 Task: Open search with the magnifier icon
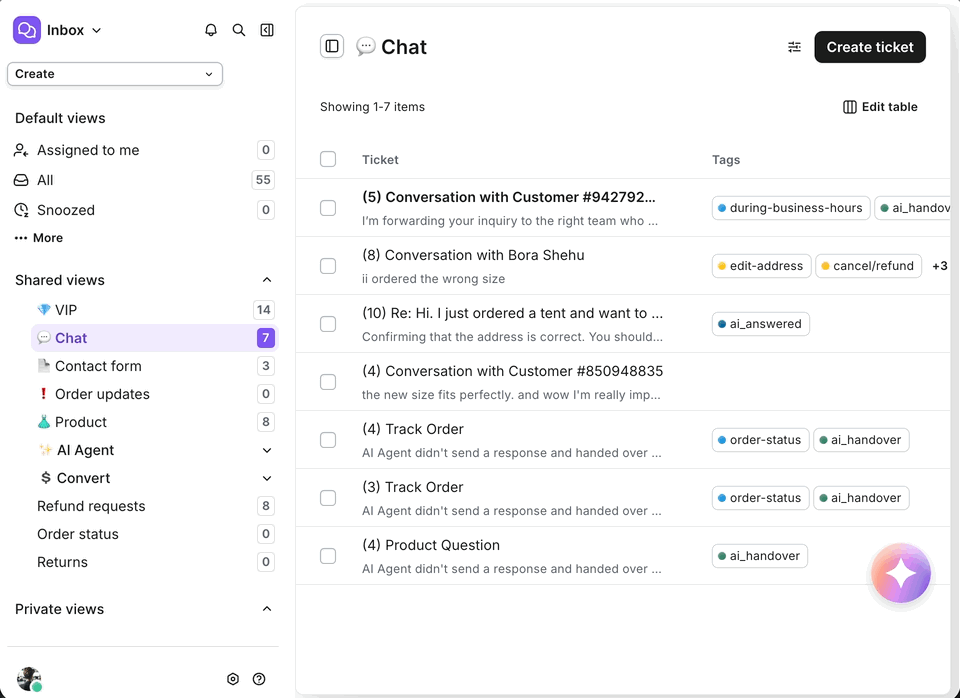(239, 30)
